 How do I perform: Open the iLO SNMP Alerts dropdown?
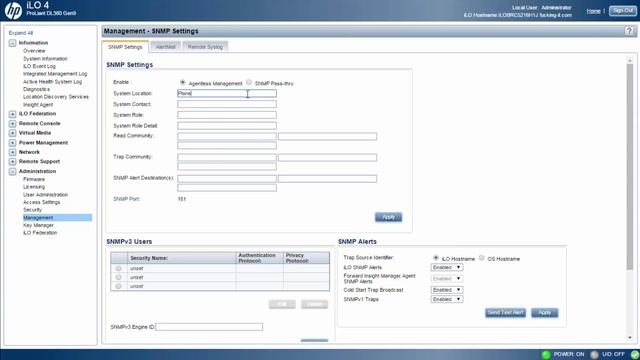447,267
